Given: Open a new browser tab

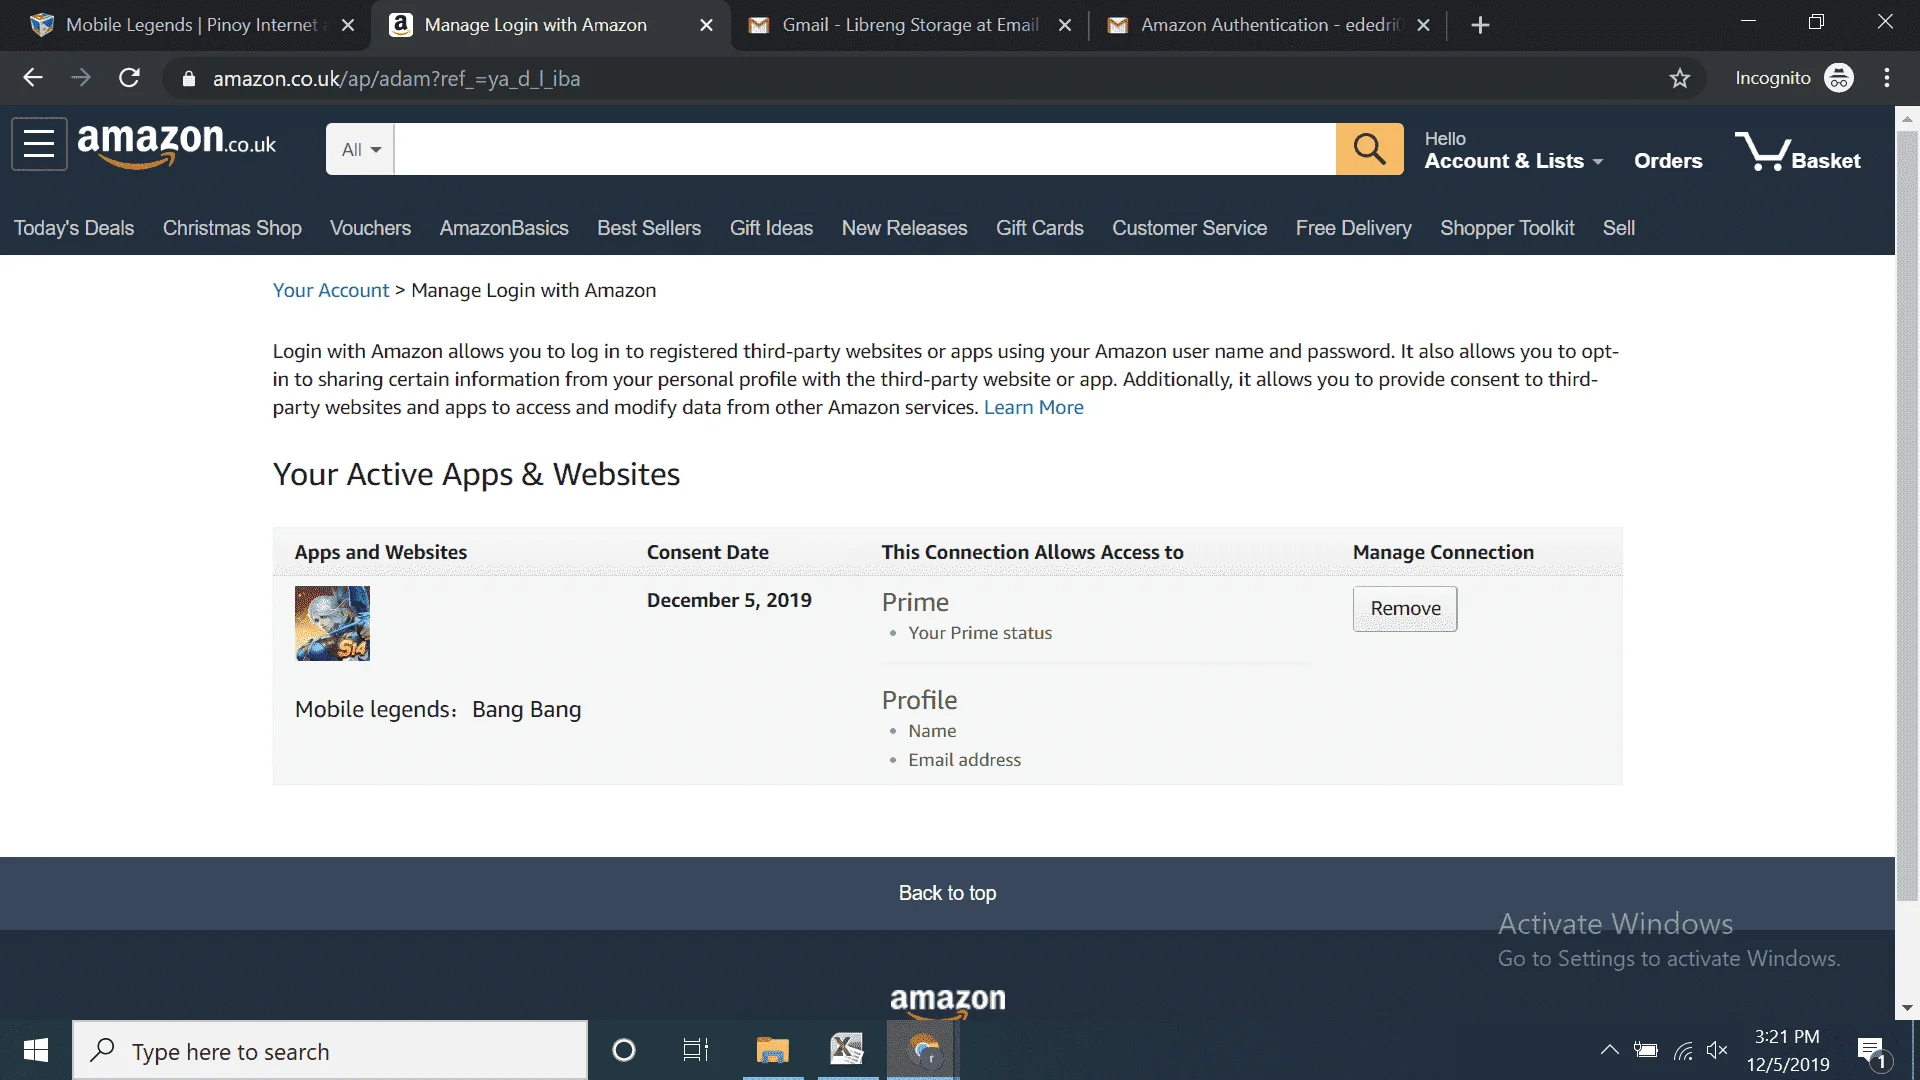Looking at the screenshot, I should [x=1480, y=25].
